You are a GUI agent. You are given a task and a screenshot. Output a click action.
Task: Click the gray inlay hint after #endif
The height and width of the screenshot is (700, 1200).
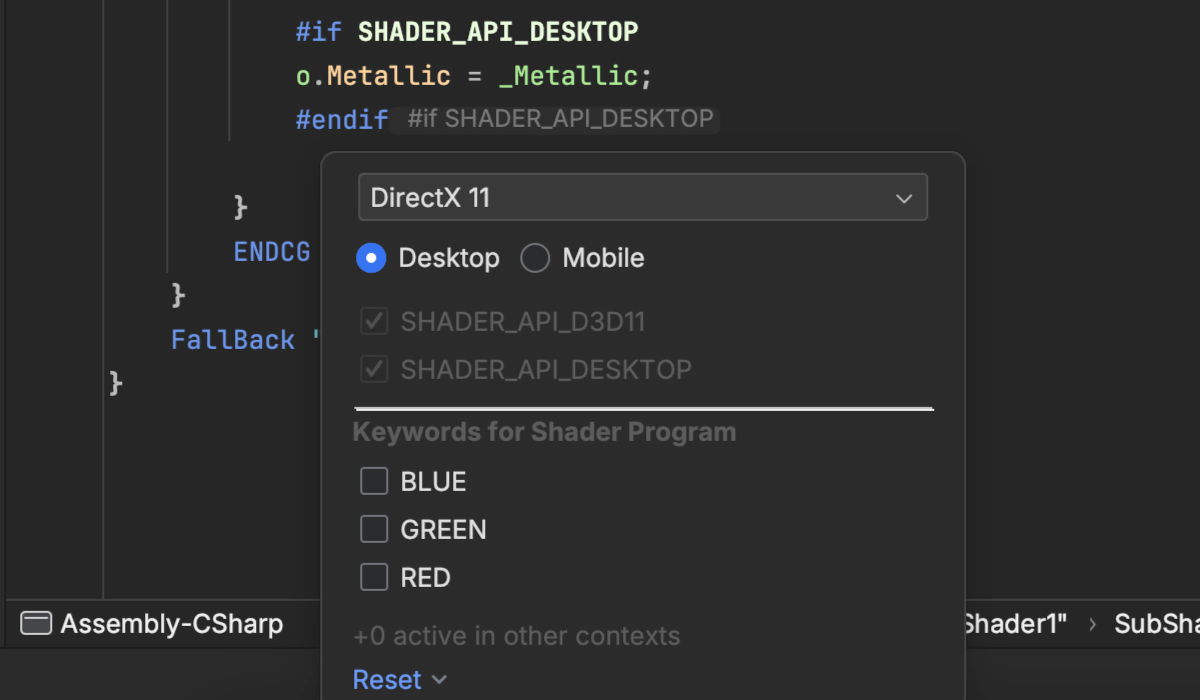click(x=560, y=120)
